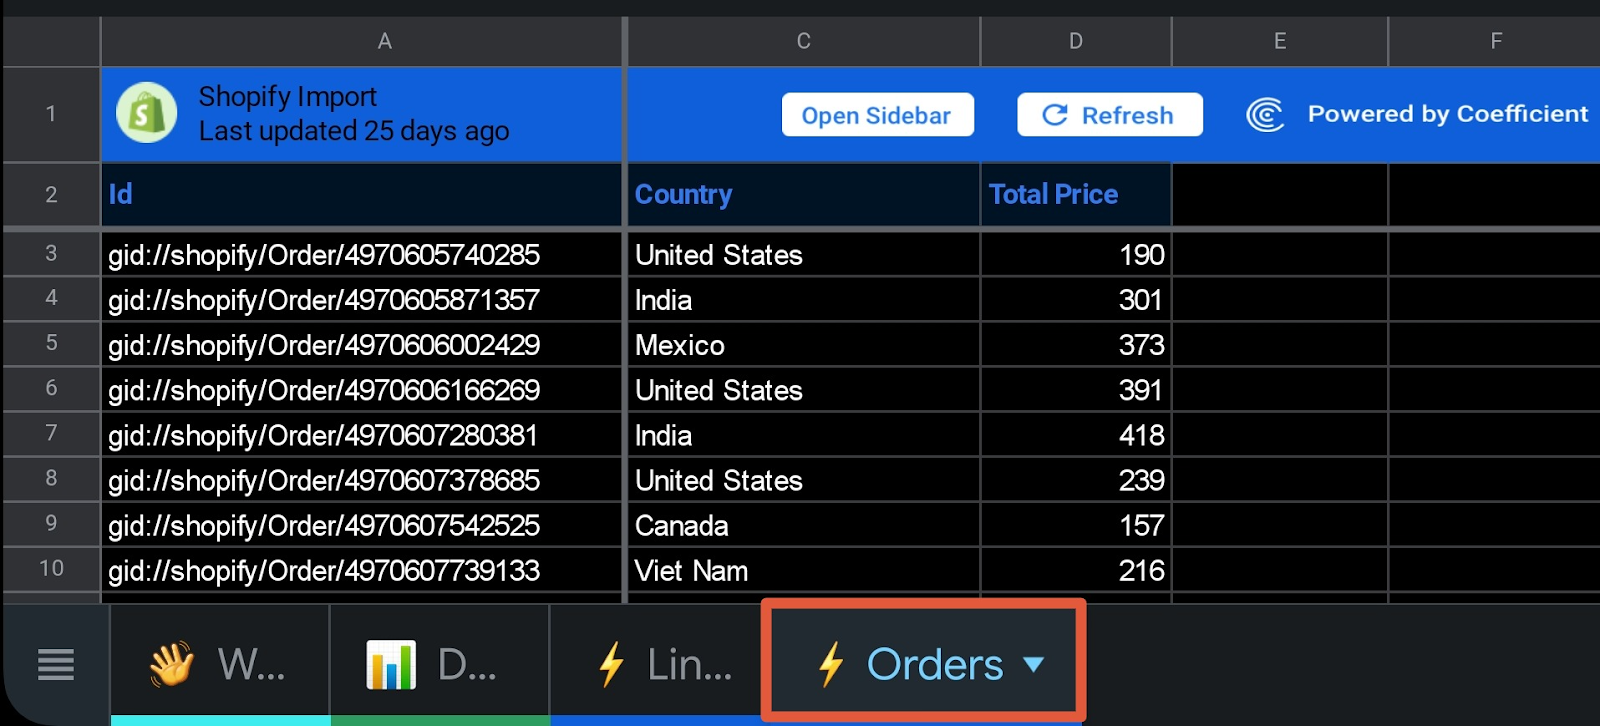The image size is (1600, 726).
Task: Click the Total Price header cell
Action: coord(1076,195)
